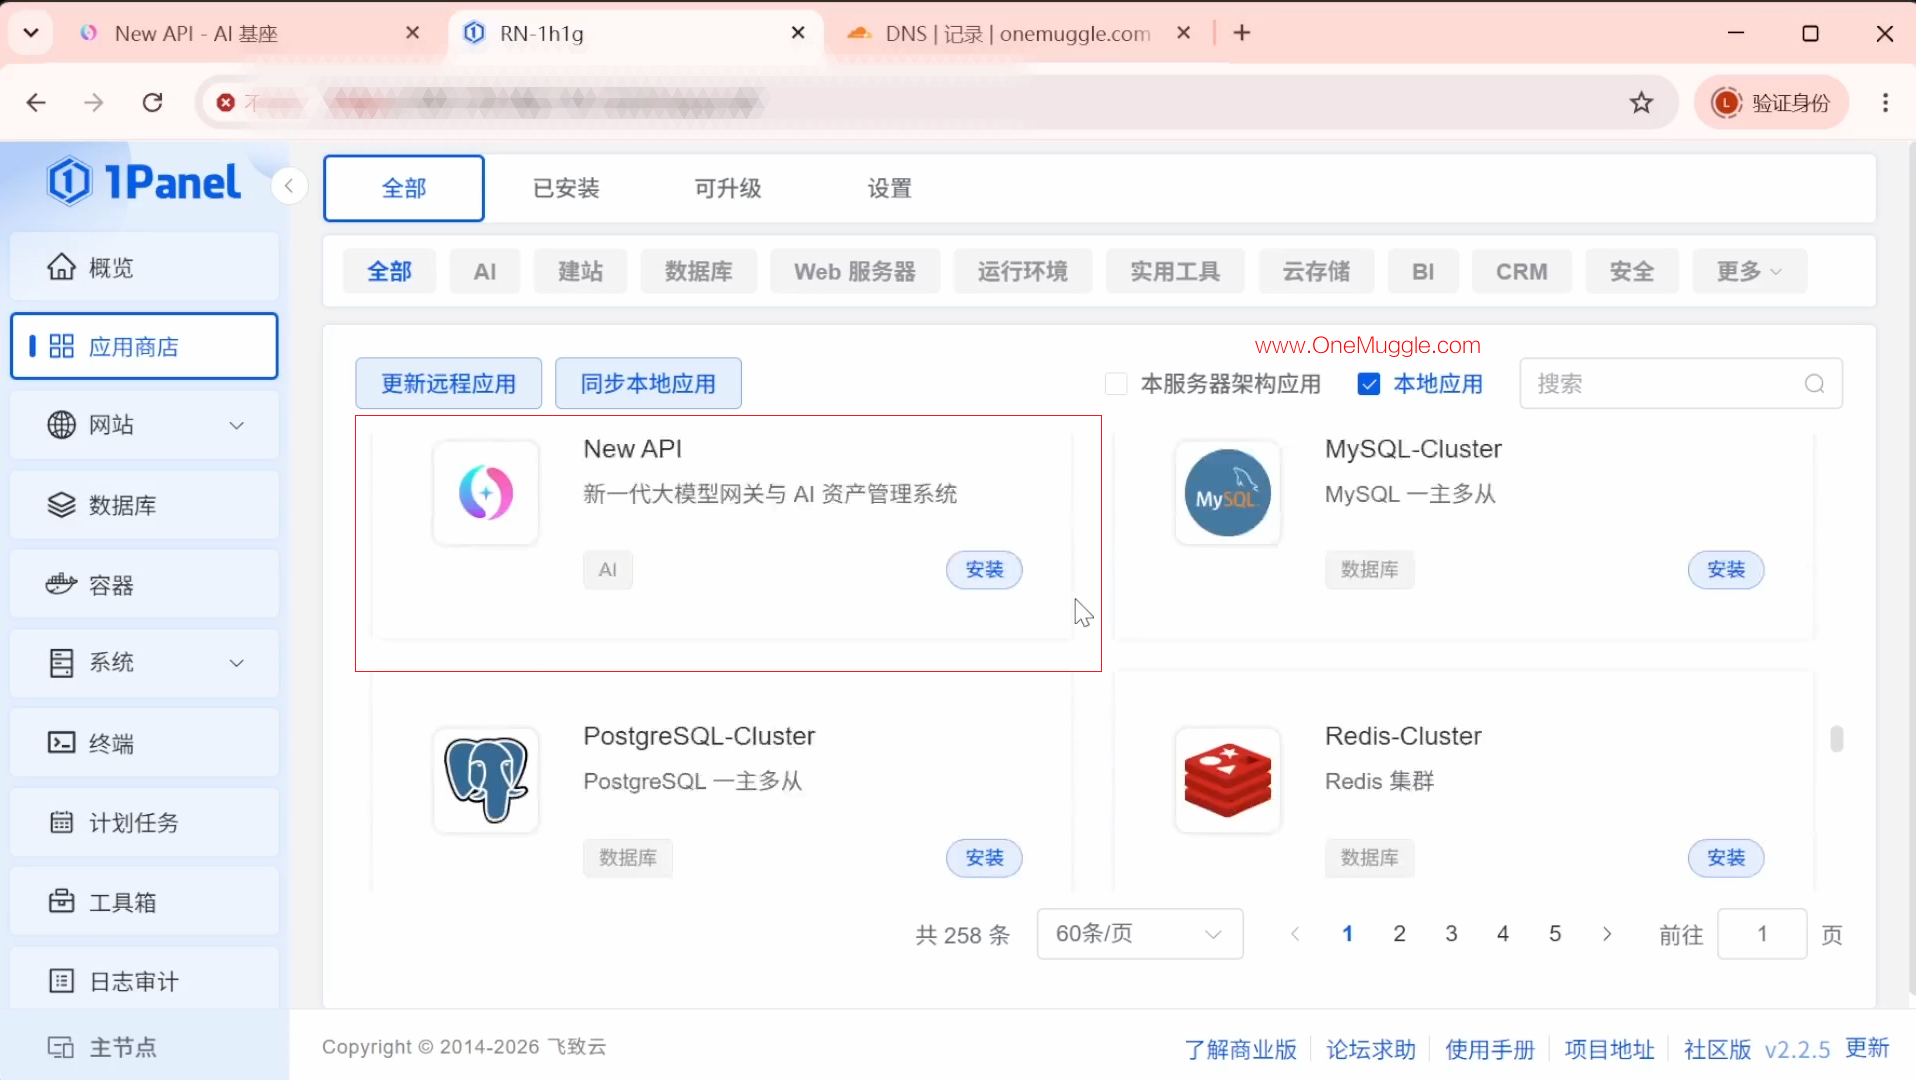Open the 更多 category dropdown
The image size is (1916, 1080).
point(1750,271)
